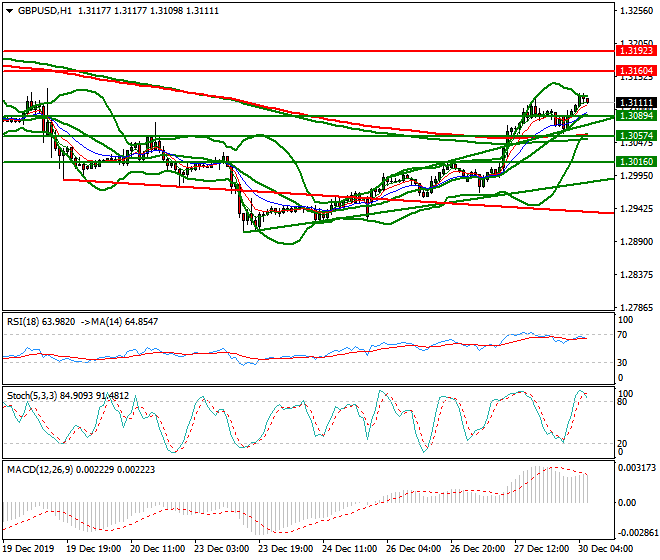
Task: Open the chart menu triangle beside GBPUSD,H1
Action: pyautogui.click(x=9, y=11)
